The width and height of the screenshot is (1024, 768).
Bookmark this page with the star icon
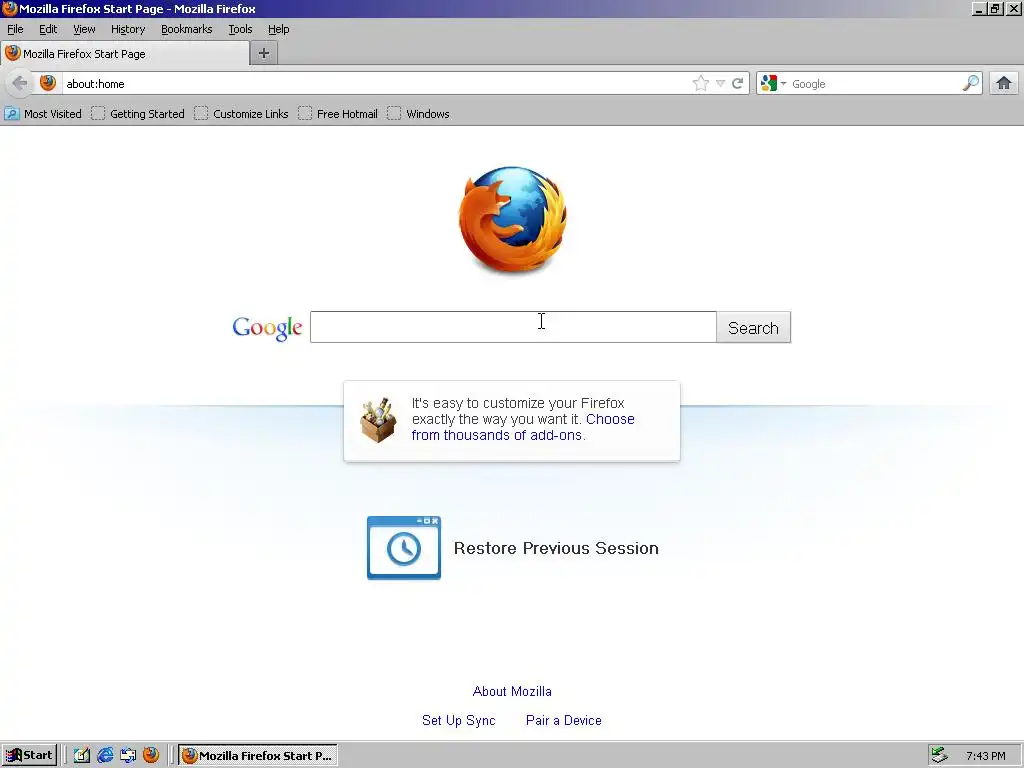coord(701,83)
